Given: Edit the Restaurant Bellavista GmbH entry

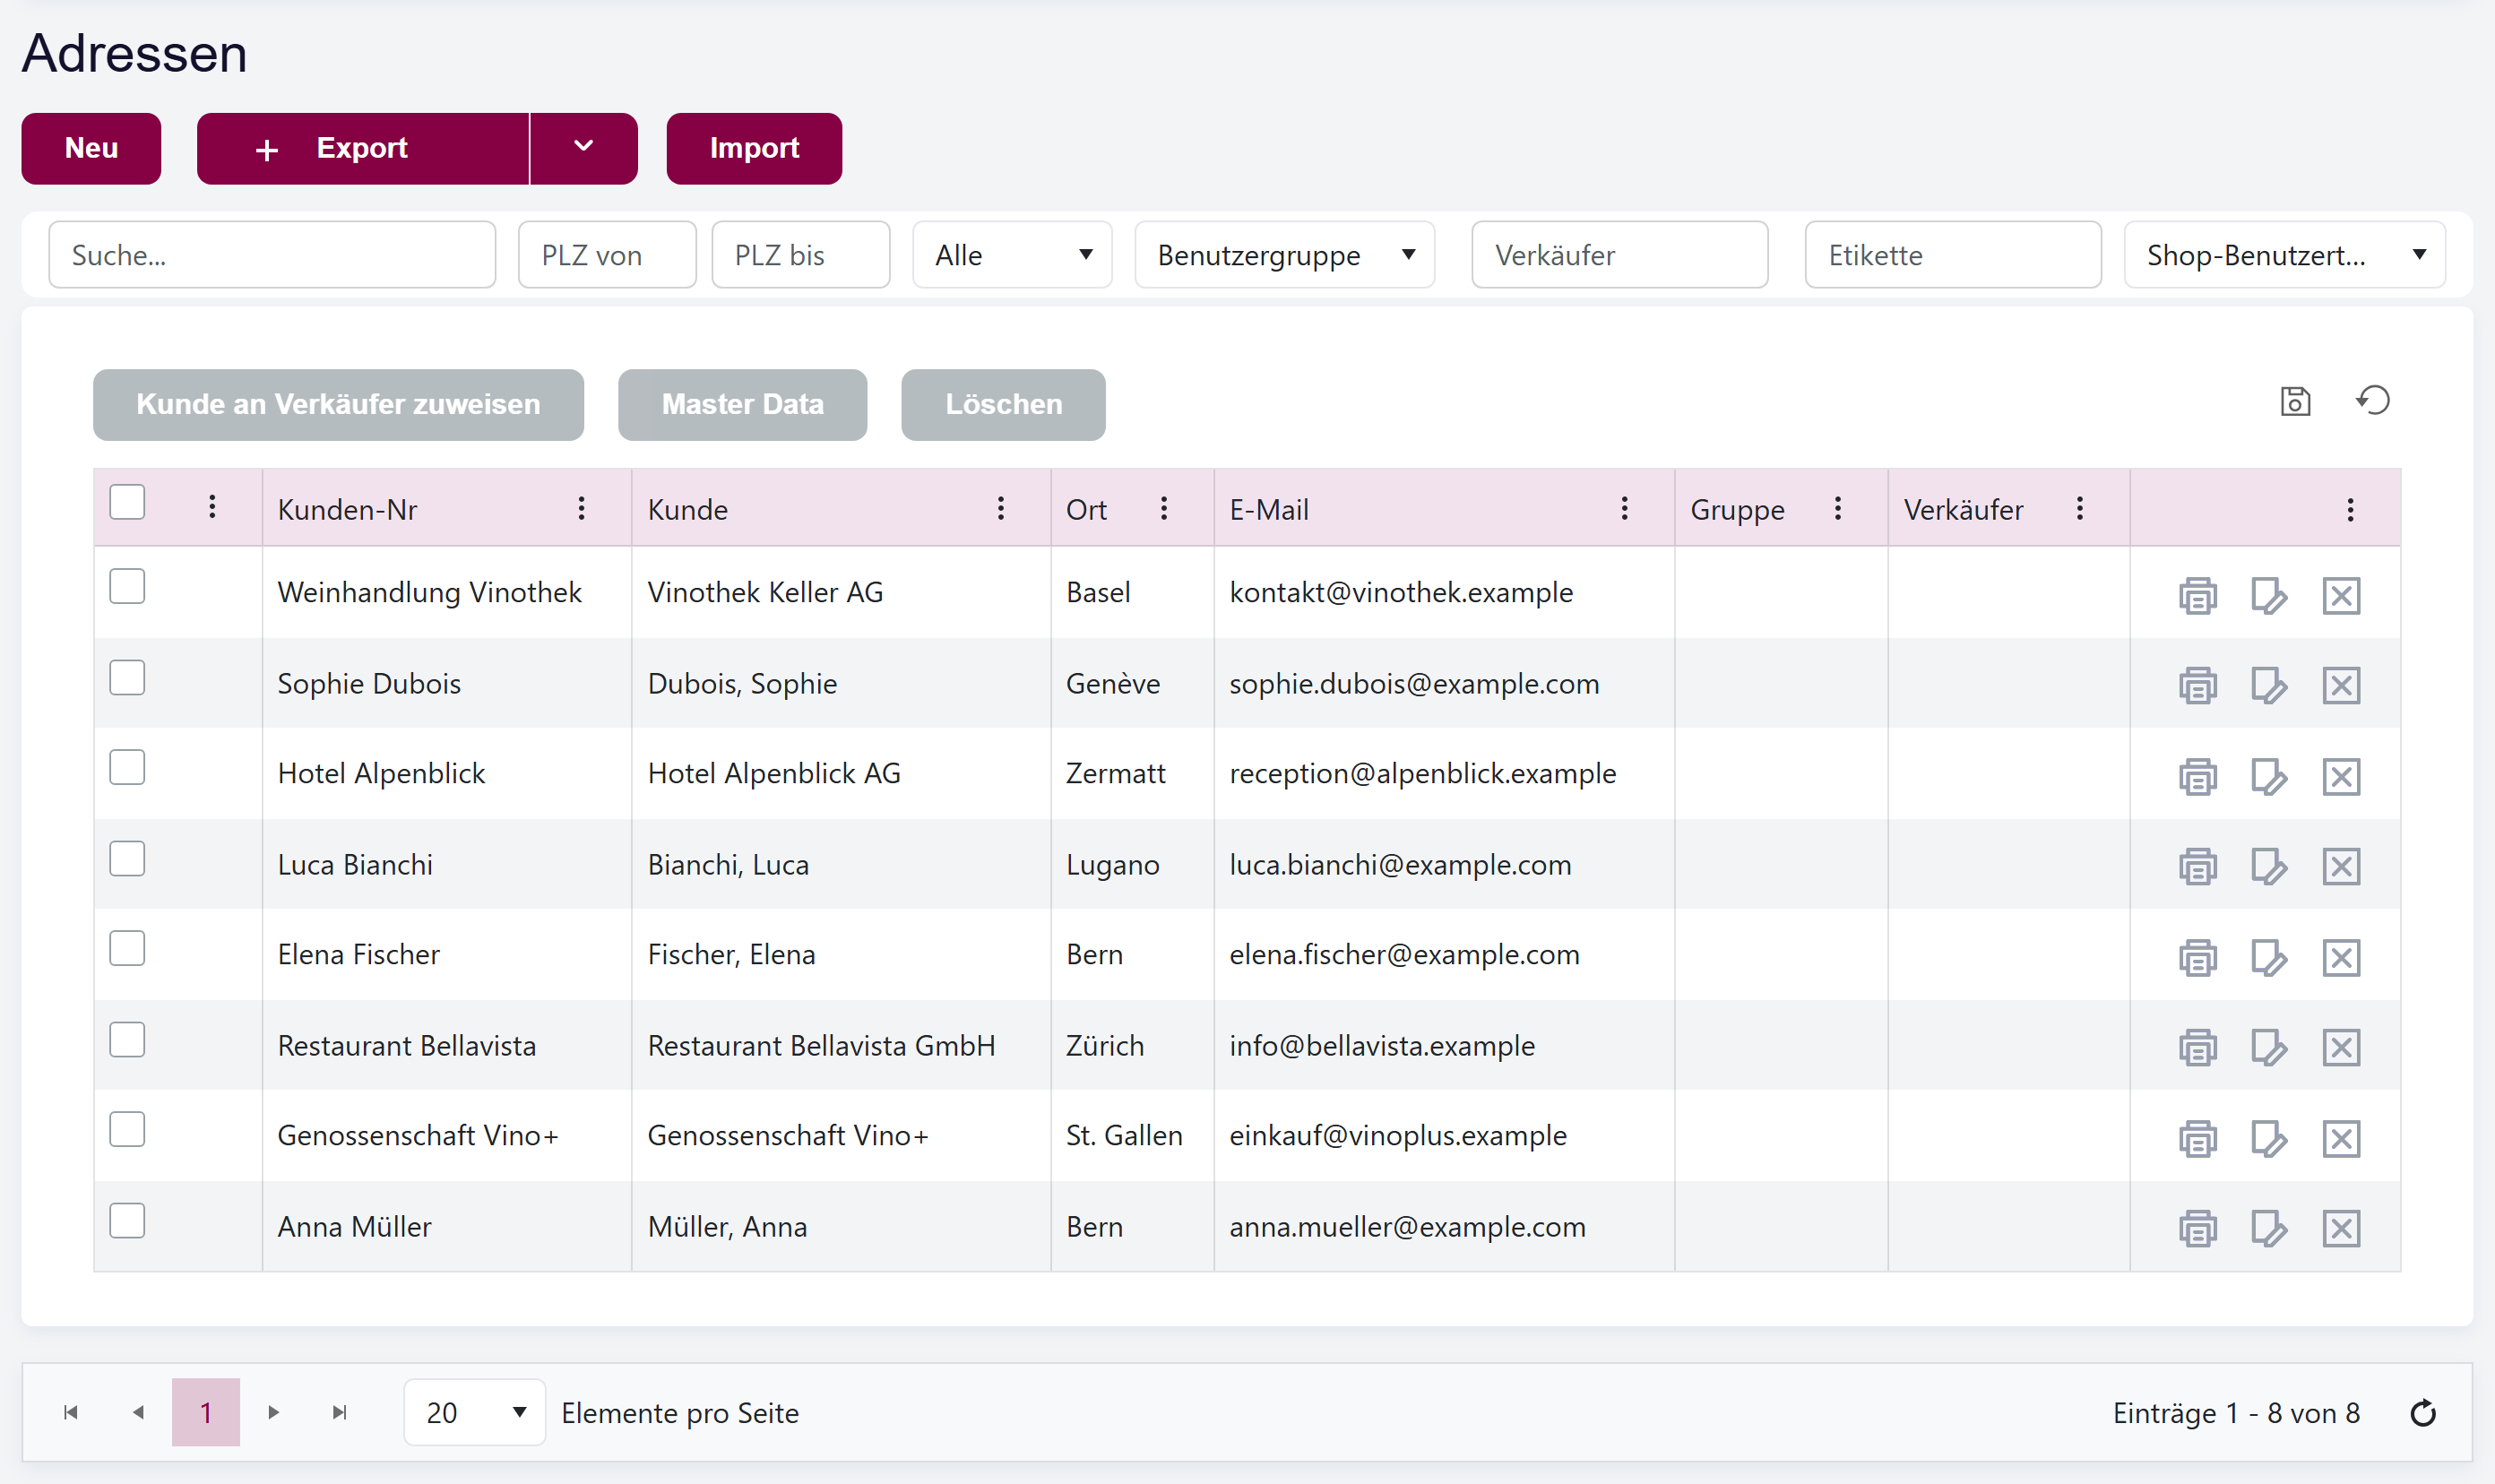Looking at the screenshot, I should pos(2269,1048).
